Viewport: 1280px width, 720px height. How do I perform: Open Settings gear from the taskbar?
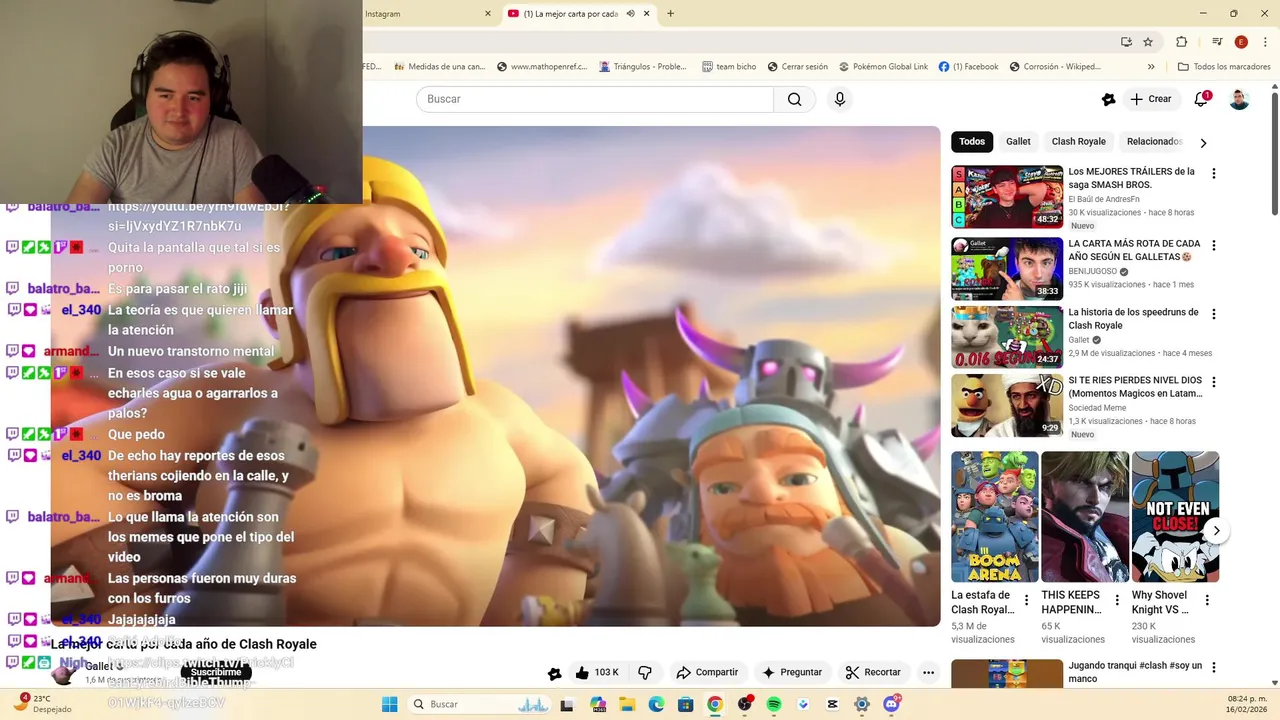pos(861,704)
